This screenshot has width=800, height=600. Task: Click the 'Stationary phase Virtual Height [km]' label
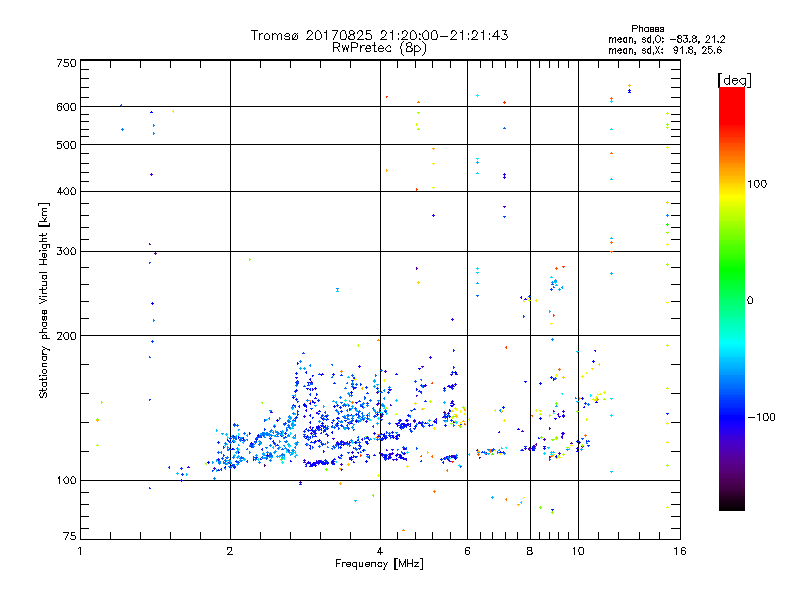click(x=43, y=300)
